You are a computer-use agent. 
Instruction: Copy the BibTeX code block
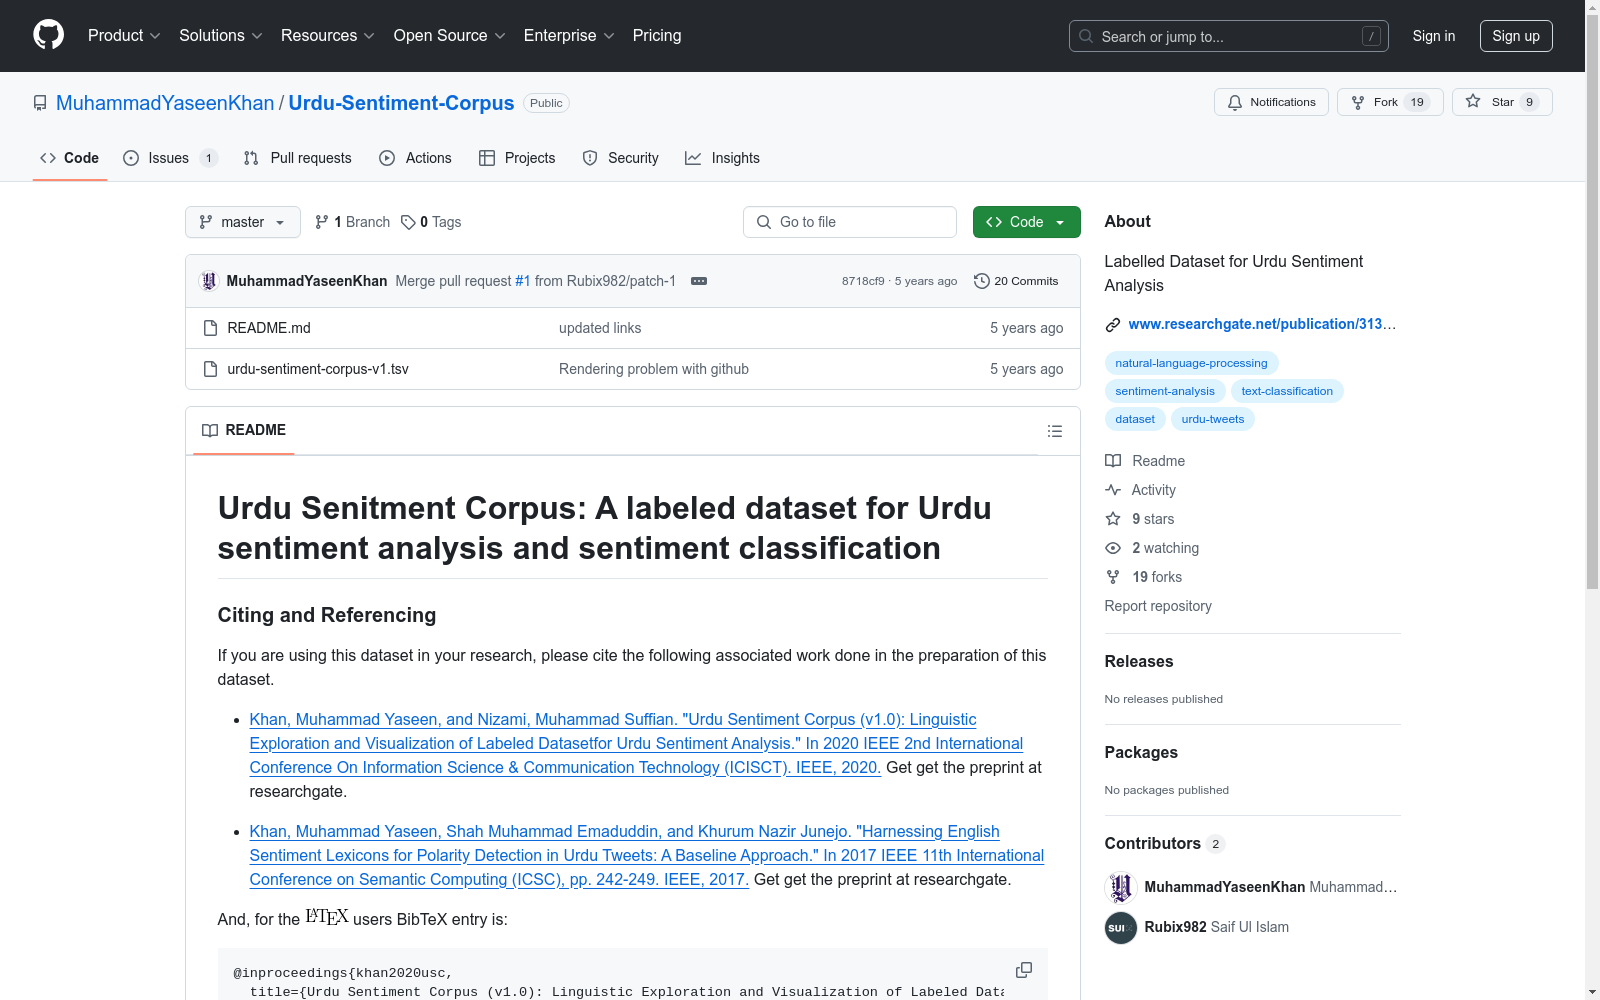tap(1024, 970)
